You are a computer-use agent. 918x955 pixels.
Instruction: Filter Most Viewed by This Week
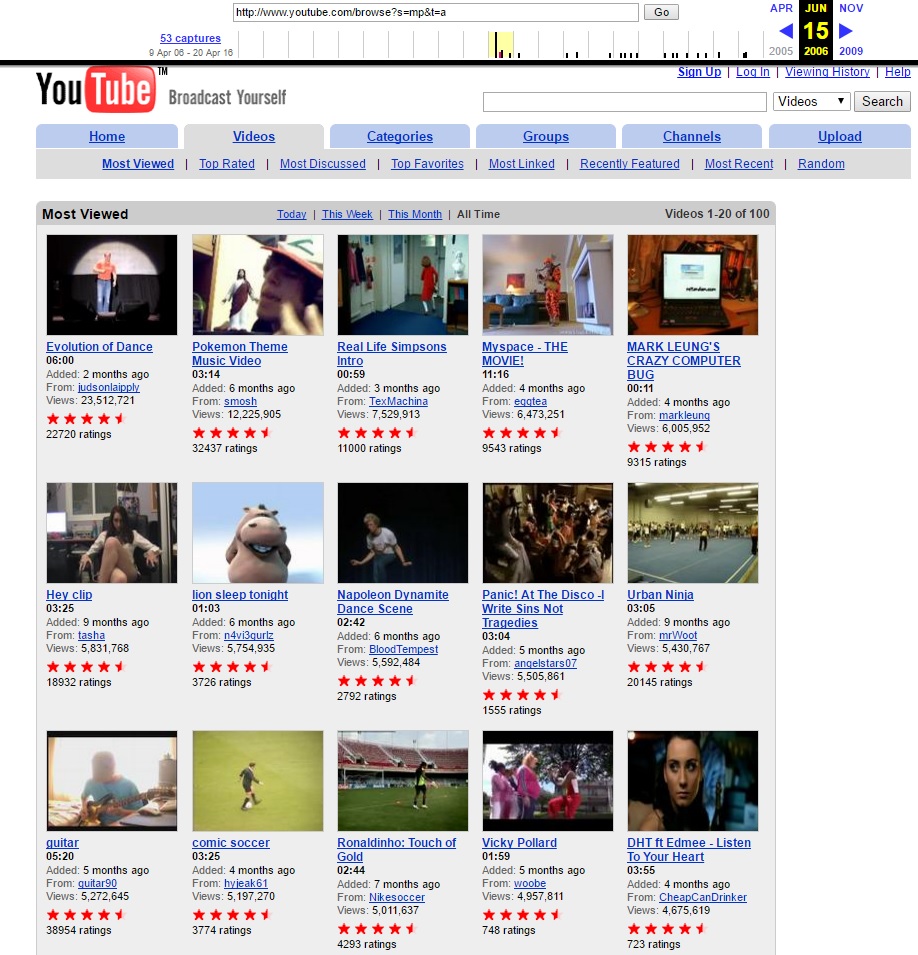(347, 214)
